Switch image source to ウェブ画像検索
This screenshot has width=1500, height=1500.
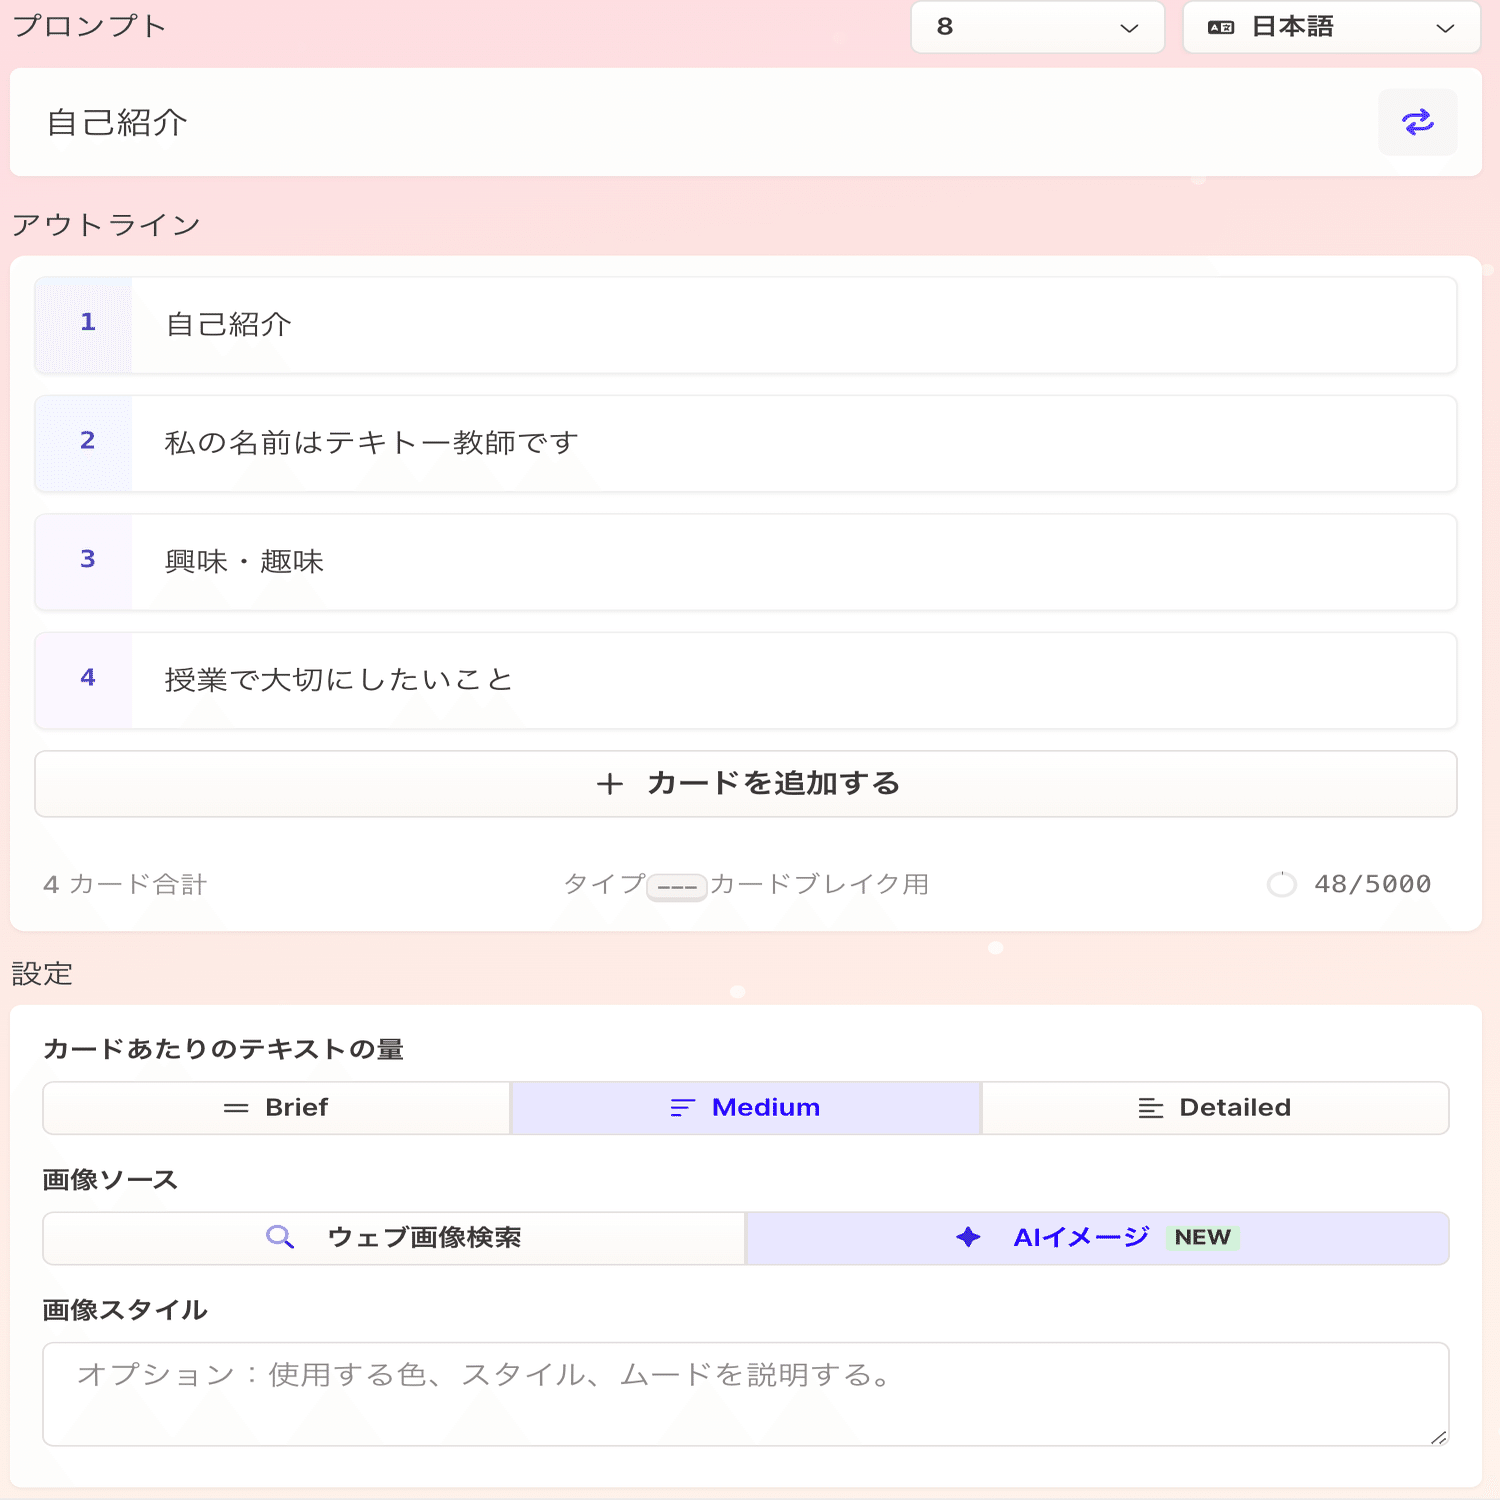(x=393, y=1237)
